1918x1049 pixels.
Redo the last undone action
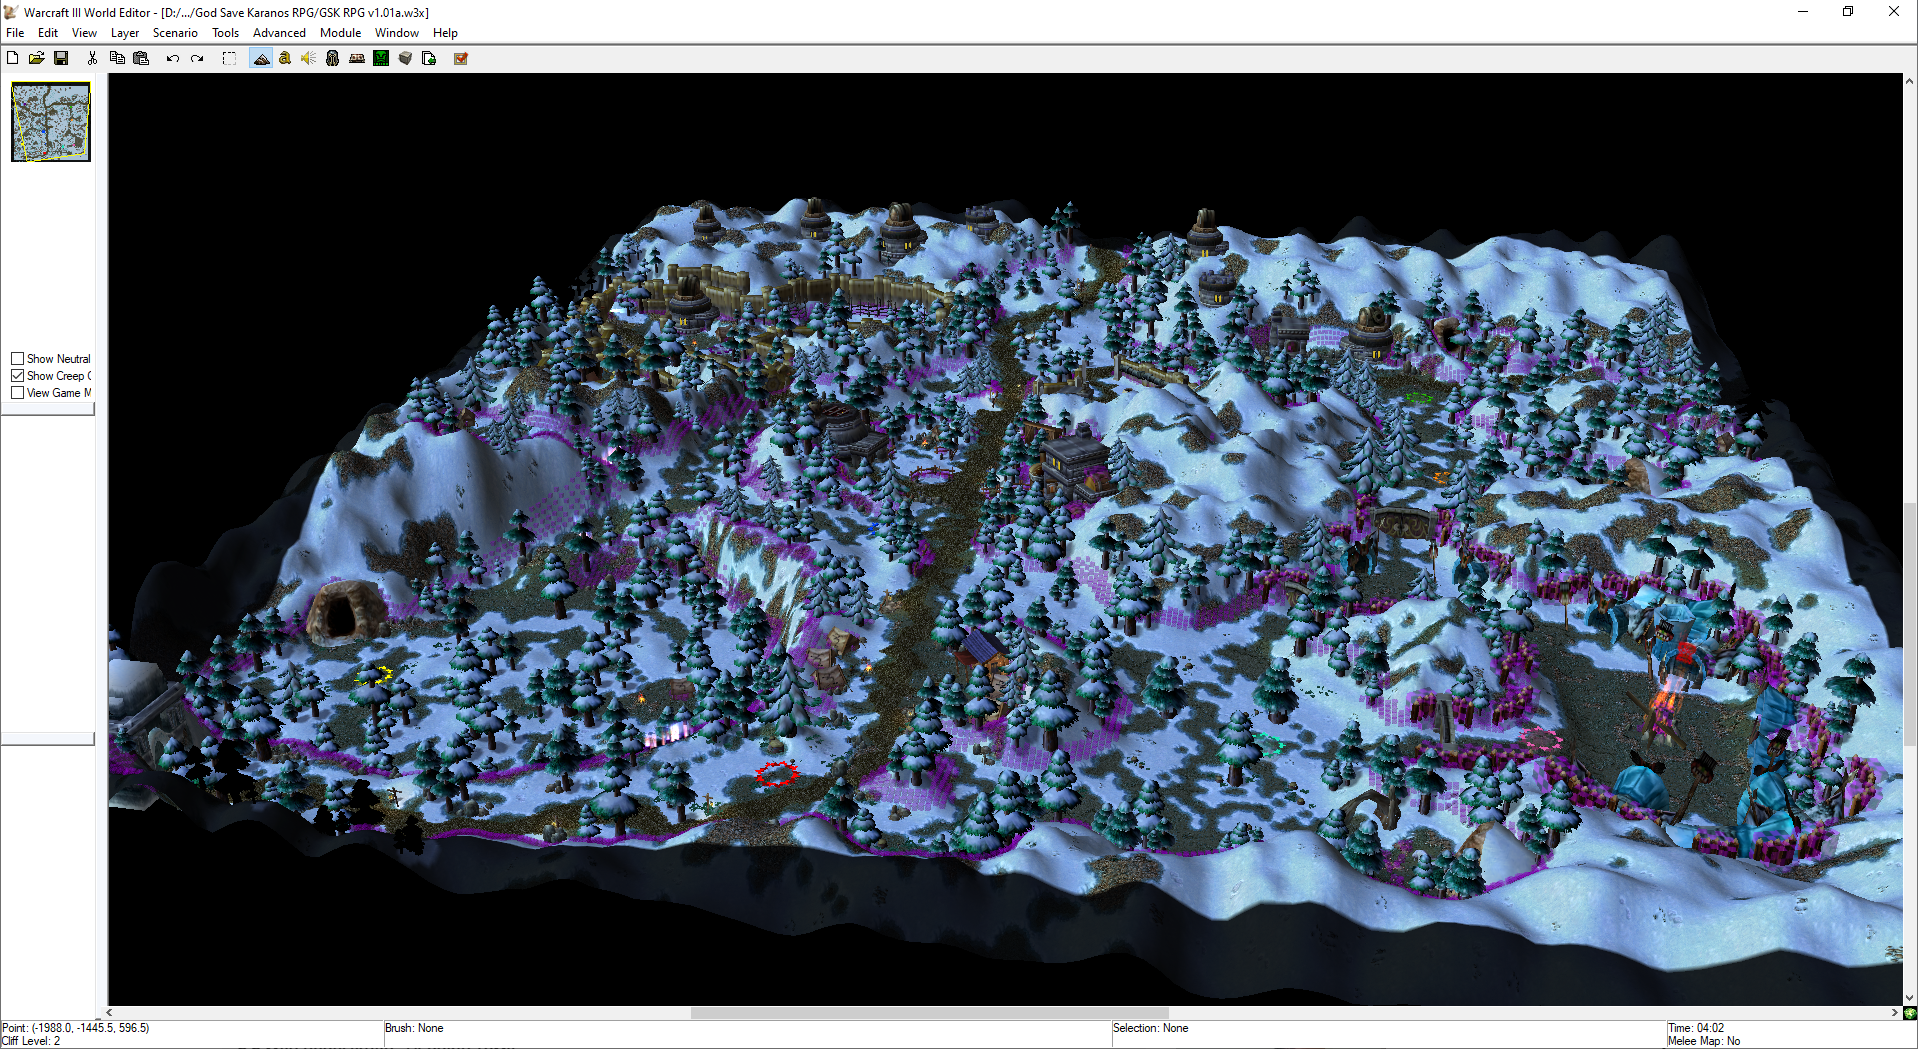pyautogui.click(x=197, y=58)
